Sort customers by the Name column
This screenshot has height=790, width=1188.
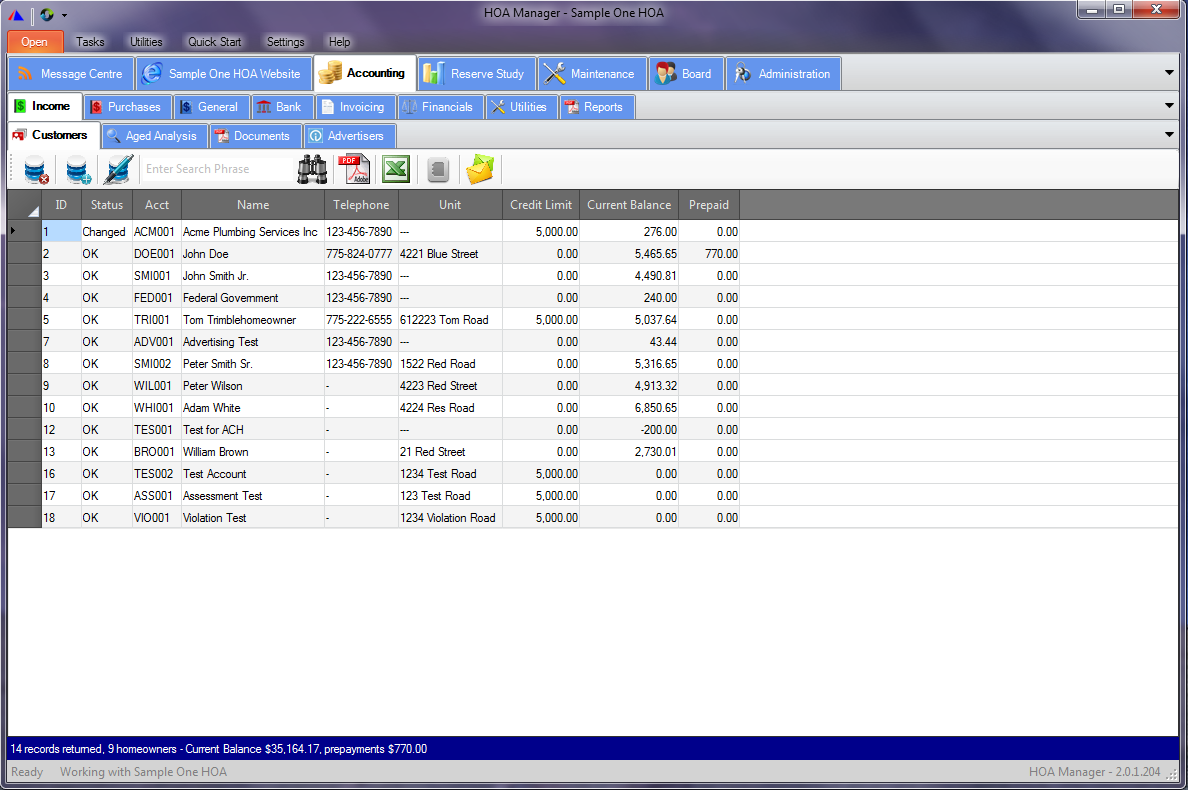click(252, 204)
